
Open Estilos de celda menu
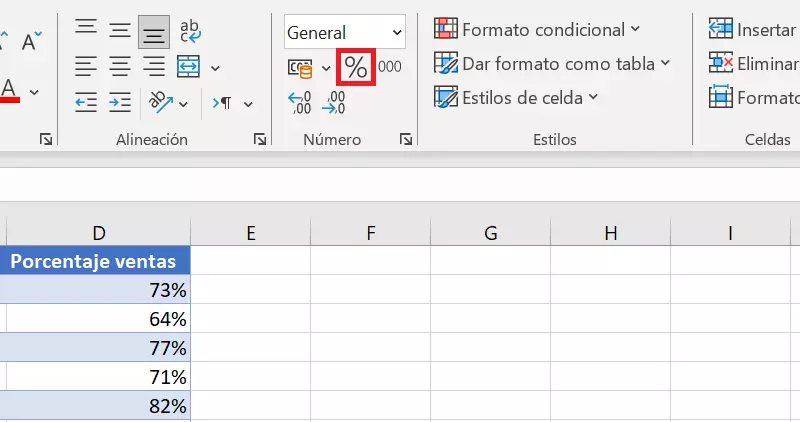coord(516,97)
